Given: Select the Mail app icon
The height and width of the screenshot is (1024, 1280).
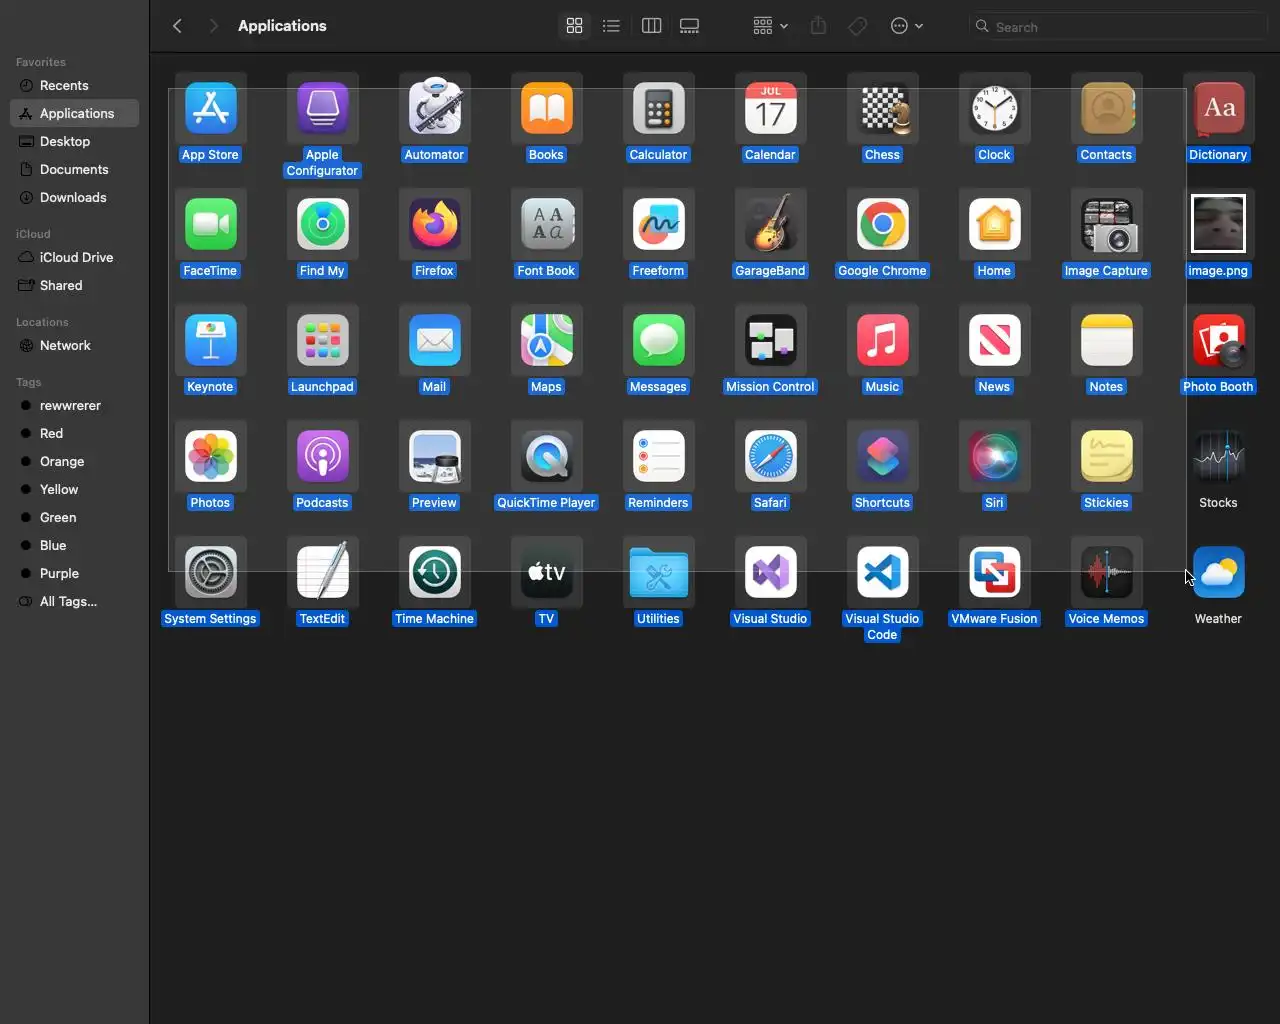Looking at the screenshot, I should click(x=434, y=340).
